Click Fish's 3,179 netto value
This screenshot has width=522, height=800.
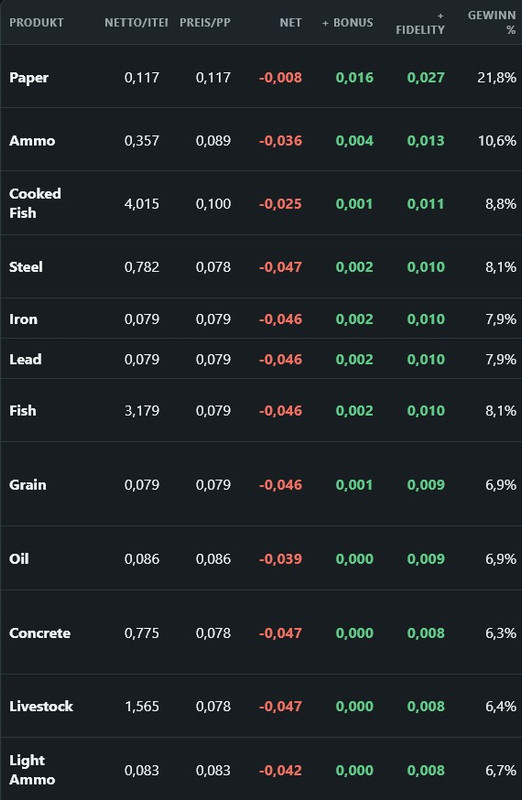click(x=141, y=411)
